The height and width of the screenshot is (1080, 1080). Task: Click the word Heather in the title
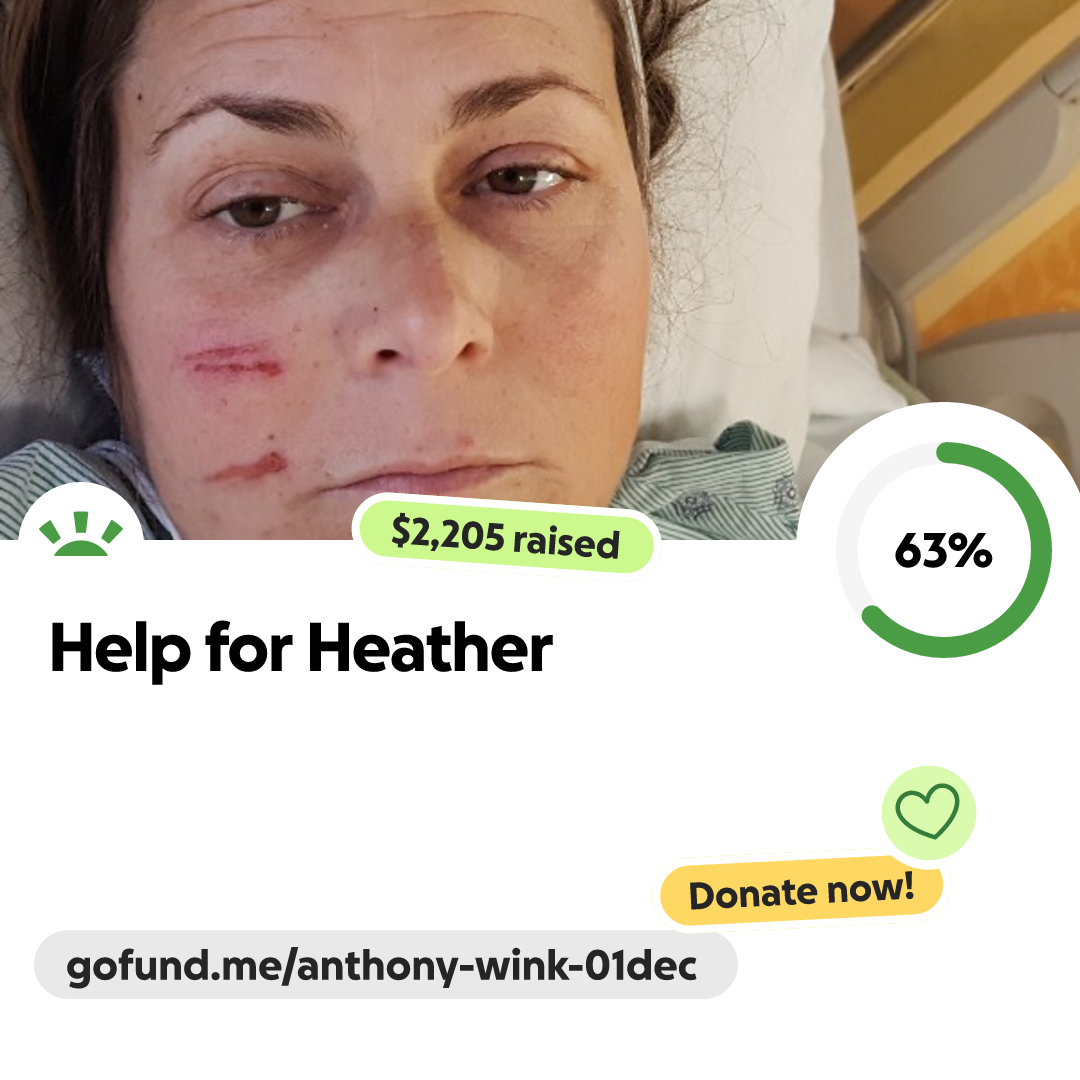click(430, 647)
